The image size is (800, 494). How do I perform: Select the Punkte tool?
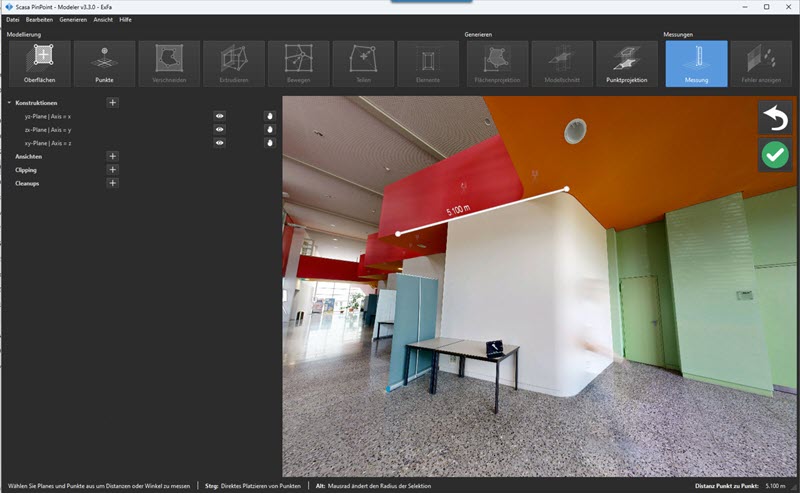[x=105, y=64]
